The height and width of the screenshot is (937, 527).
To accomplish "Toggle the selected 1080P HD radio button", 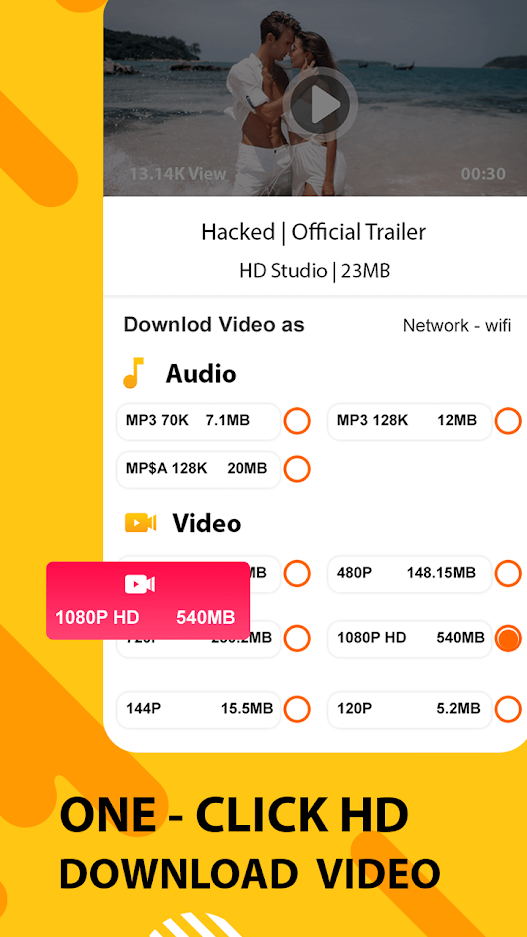I will 508,638.
